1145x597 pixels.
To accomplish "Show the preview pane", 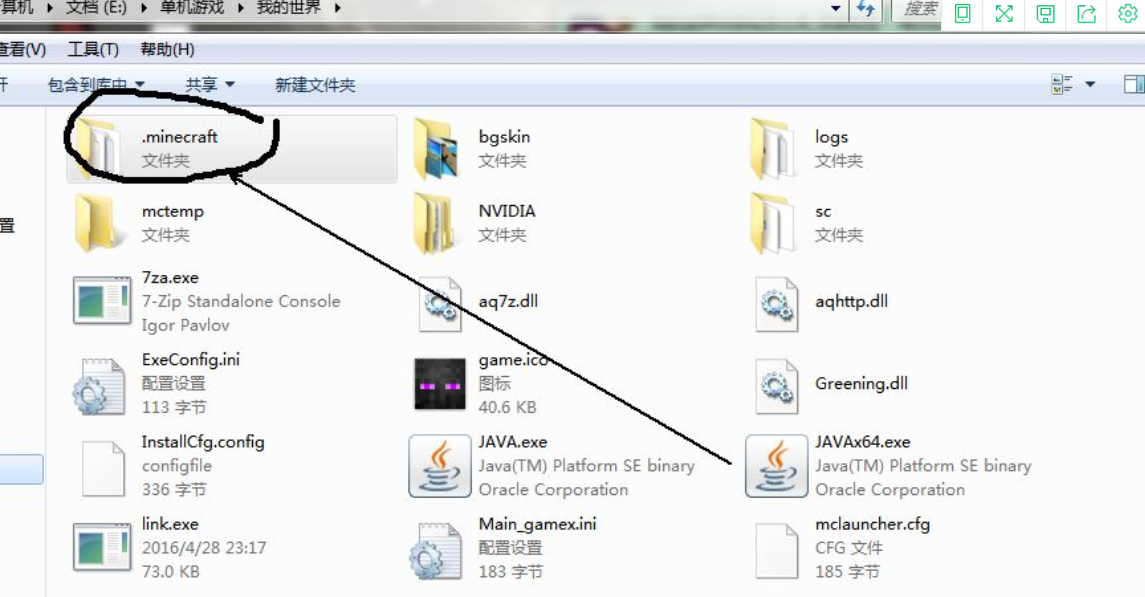I will click(1134, 85).
